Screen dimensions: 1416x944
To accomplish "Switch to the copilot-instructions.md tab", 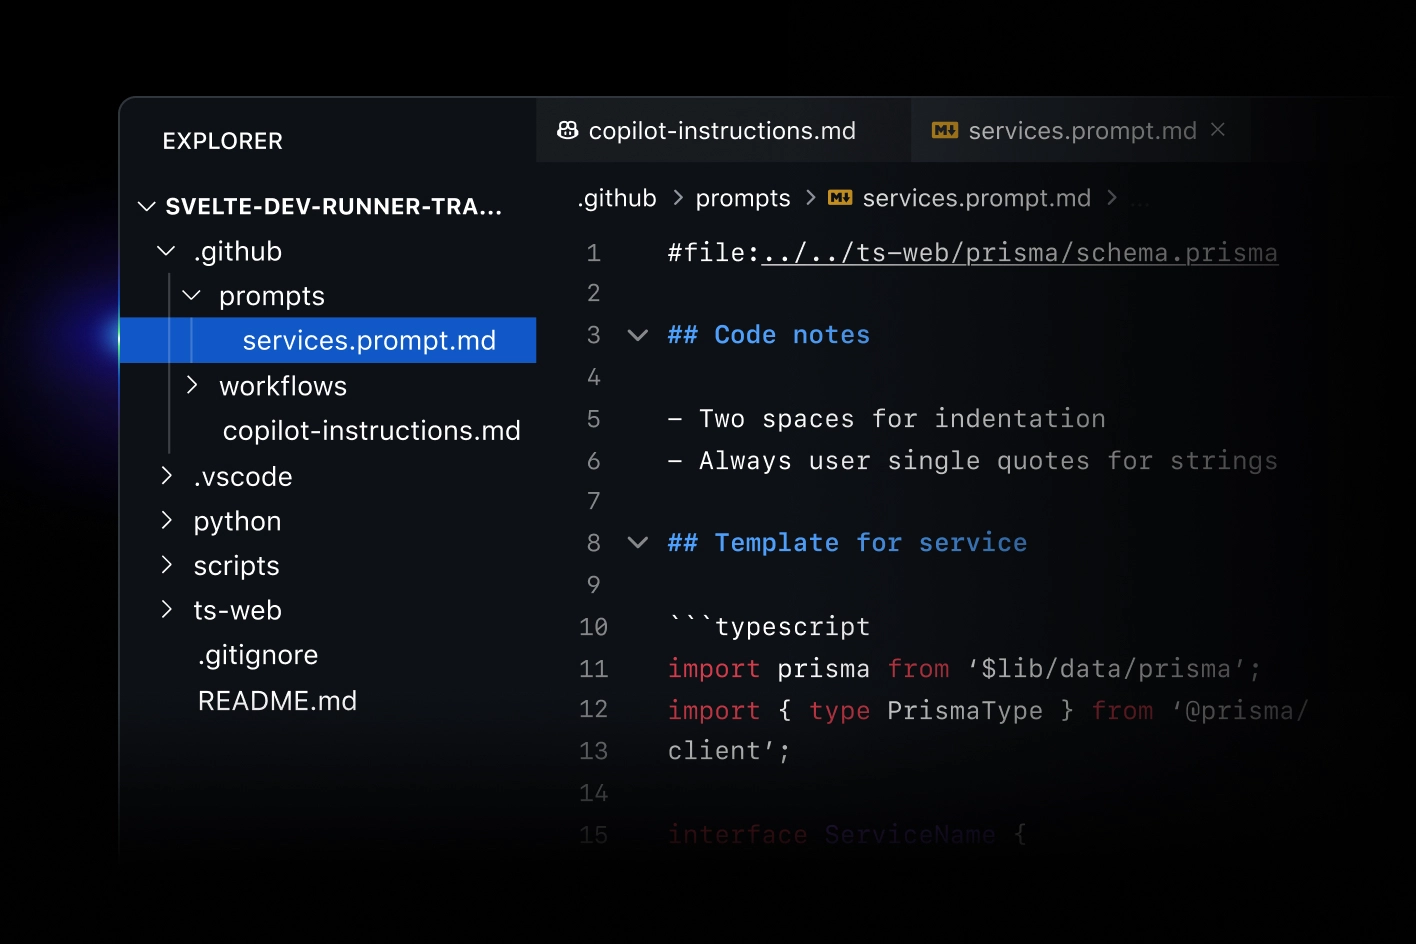I will point(722,130).
